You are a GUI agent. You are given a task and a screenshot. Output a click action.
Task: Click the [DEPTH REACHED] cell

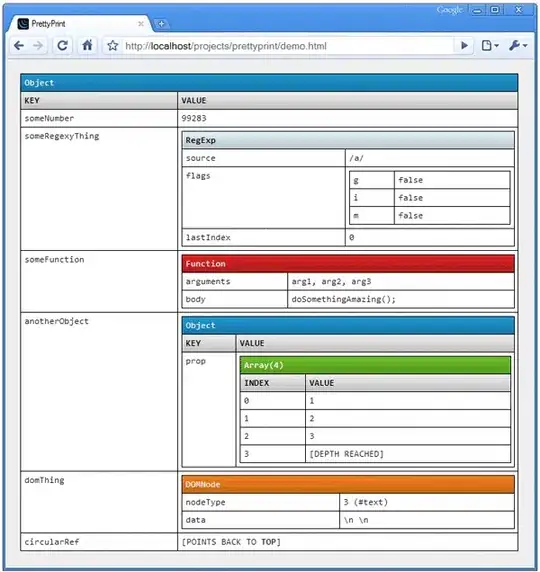408,454
